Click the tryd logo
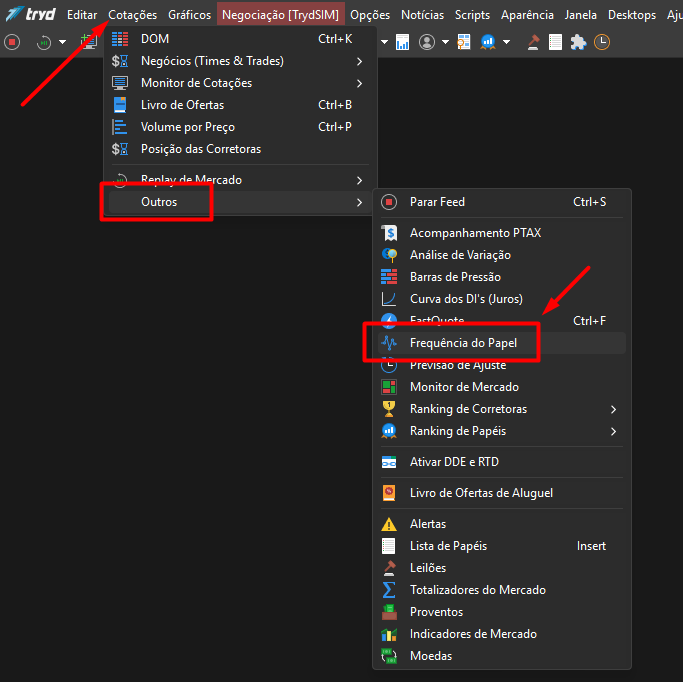The image size is (683, 682). [x=31, y=14]
